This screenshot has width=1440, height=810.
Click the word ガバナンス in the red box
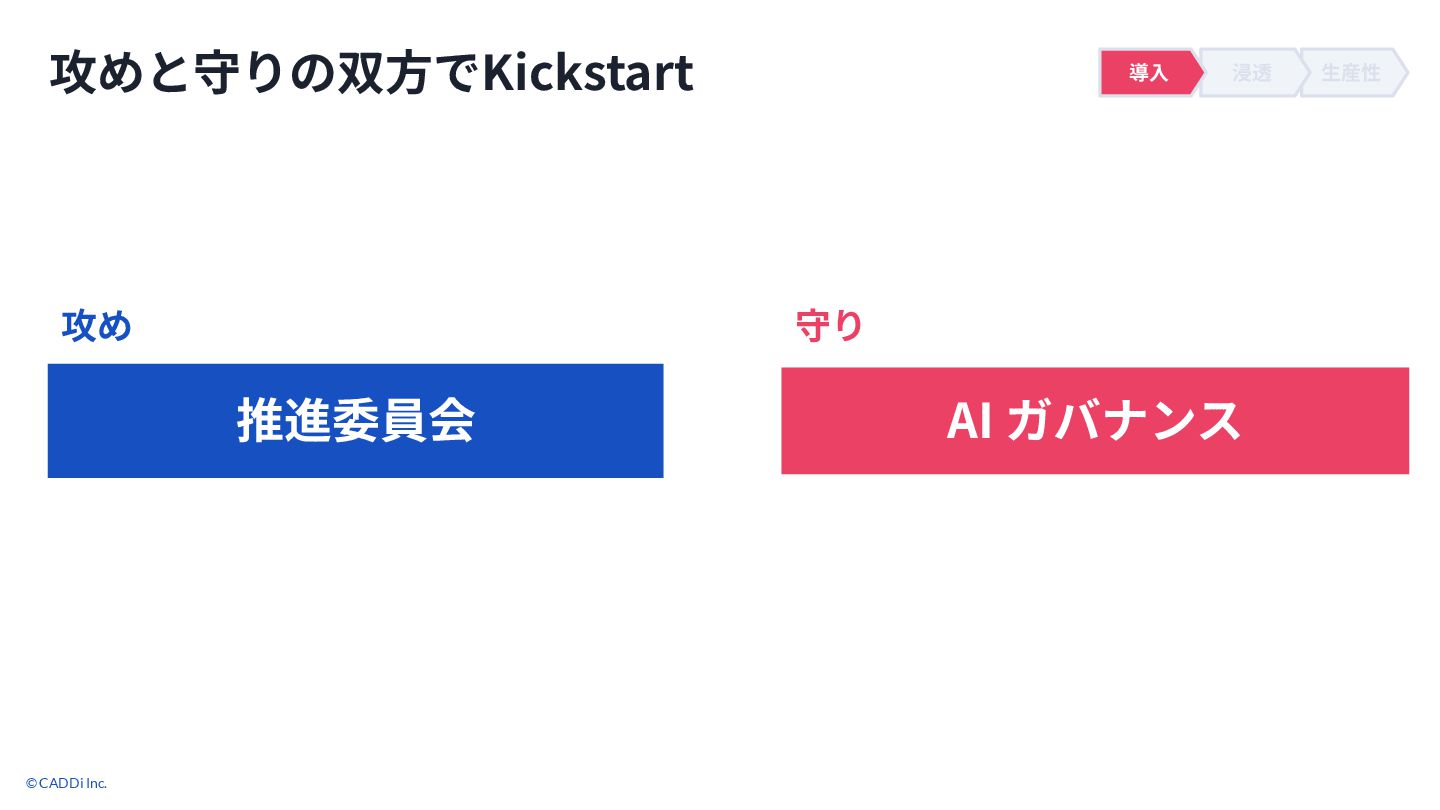(x=1124, y=421)
